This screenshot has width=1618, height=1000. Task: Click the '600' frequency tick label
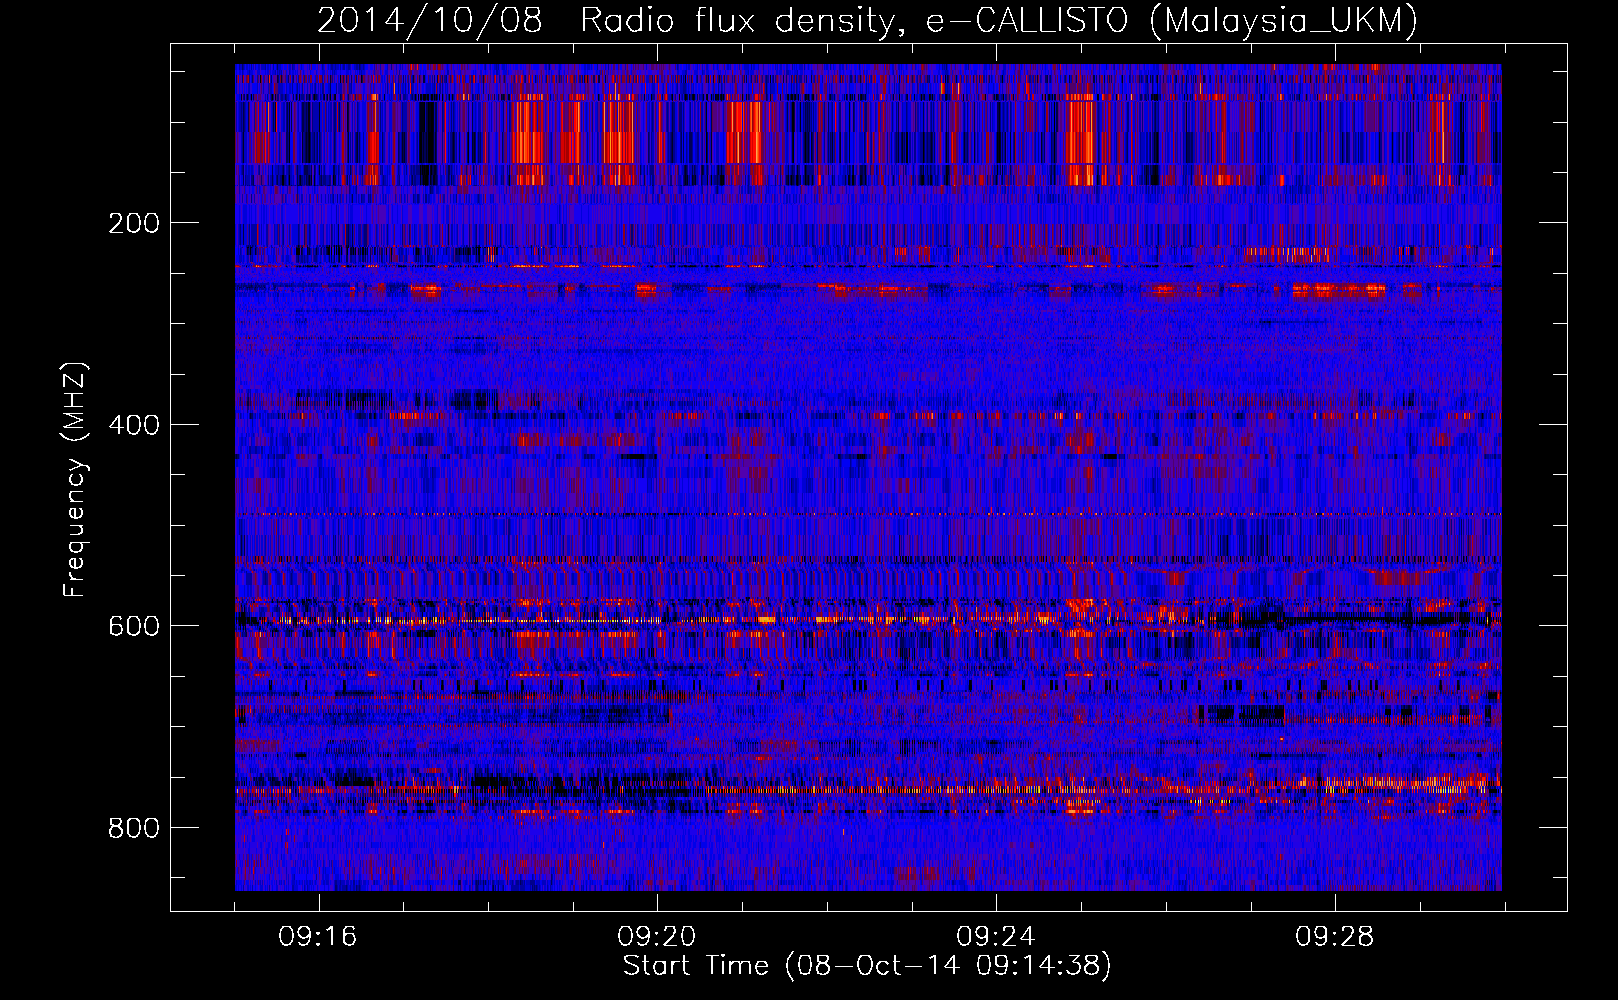click(133, 626)
